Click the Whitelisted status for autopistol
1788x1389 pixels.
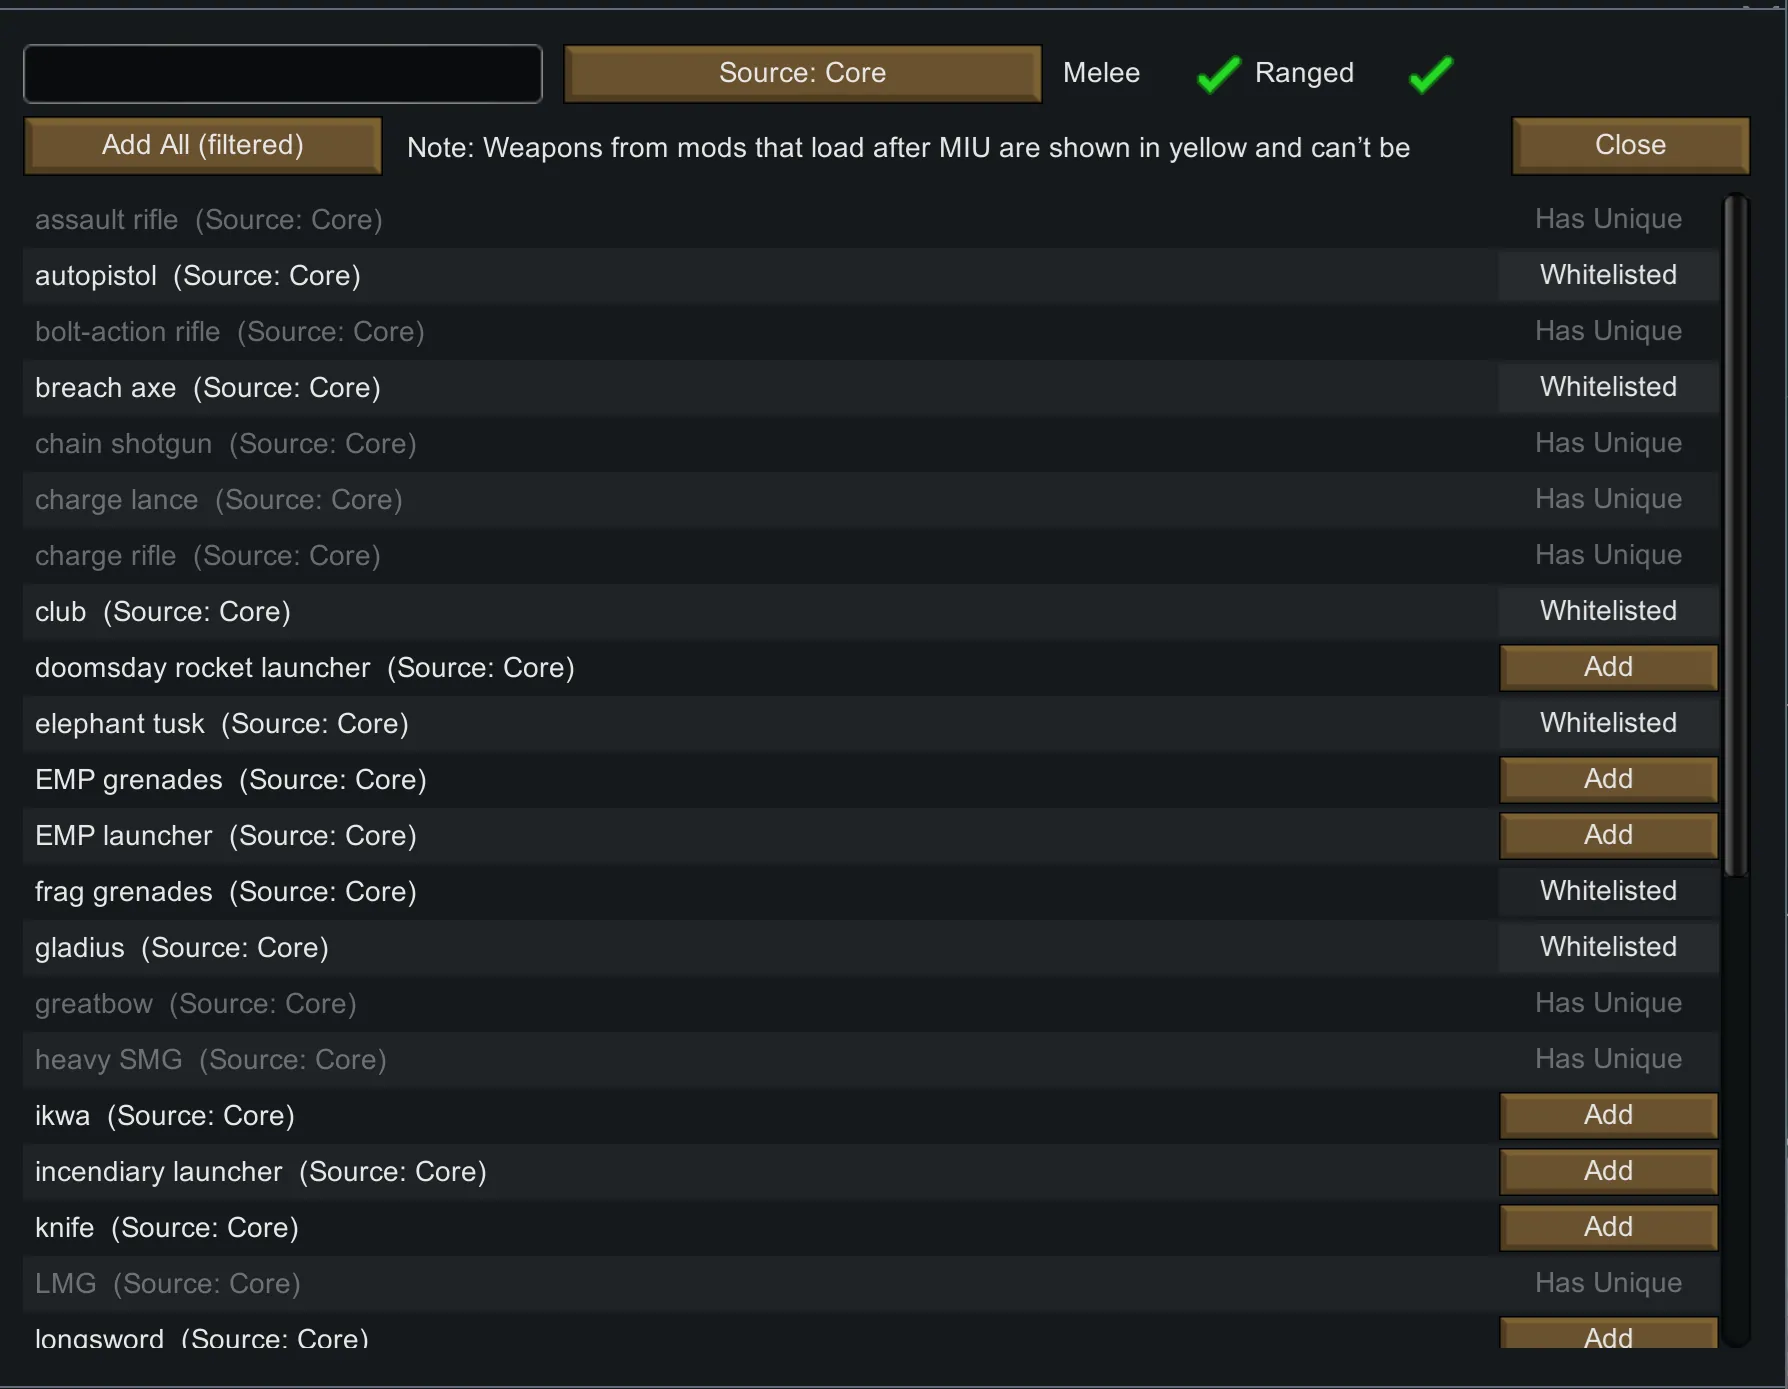[1608, 275]
